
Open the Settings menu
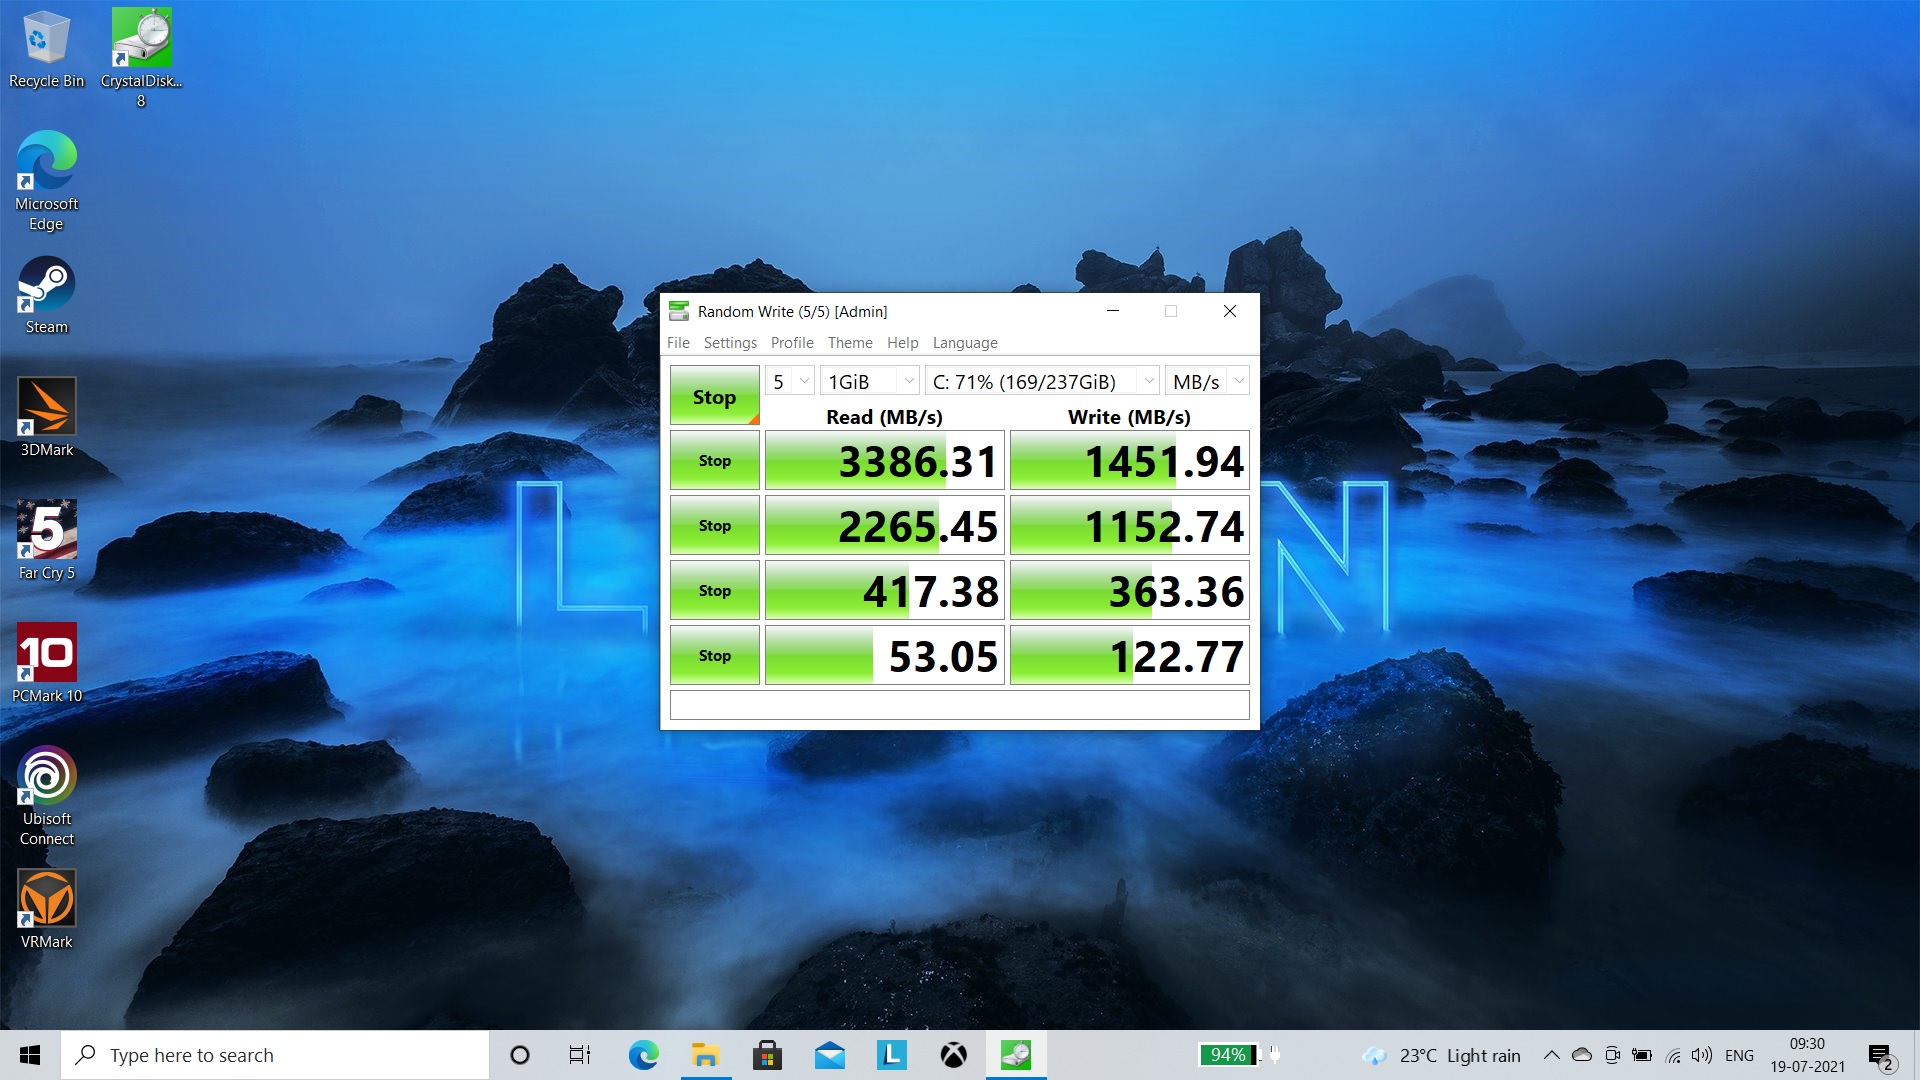(729, 342)
